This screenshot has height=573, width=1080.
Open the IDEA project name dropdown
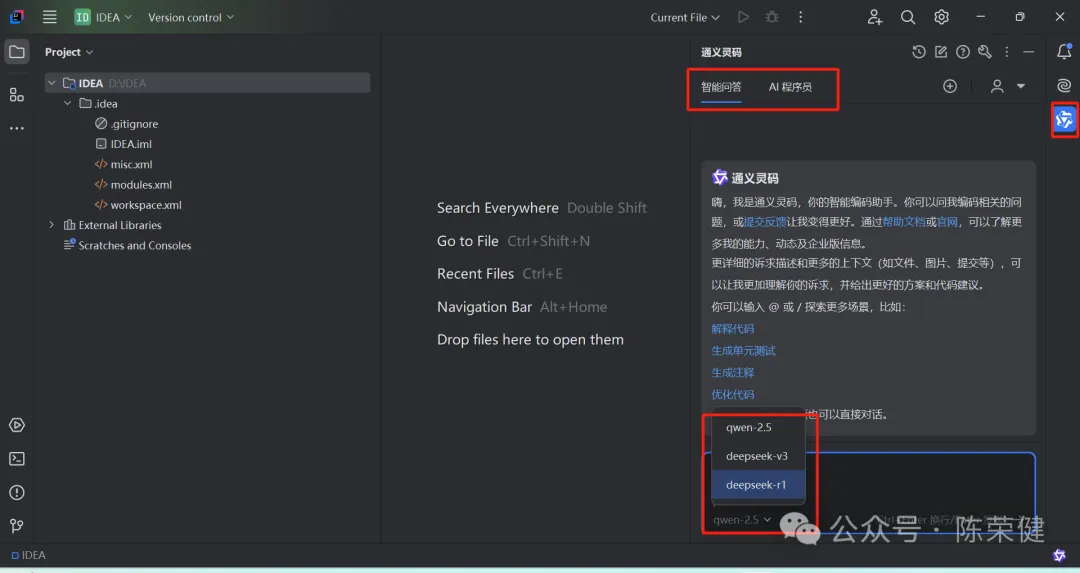[x=103, y=17]
